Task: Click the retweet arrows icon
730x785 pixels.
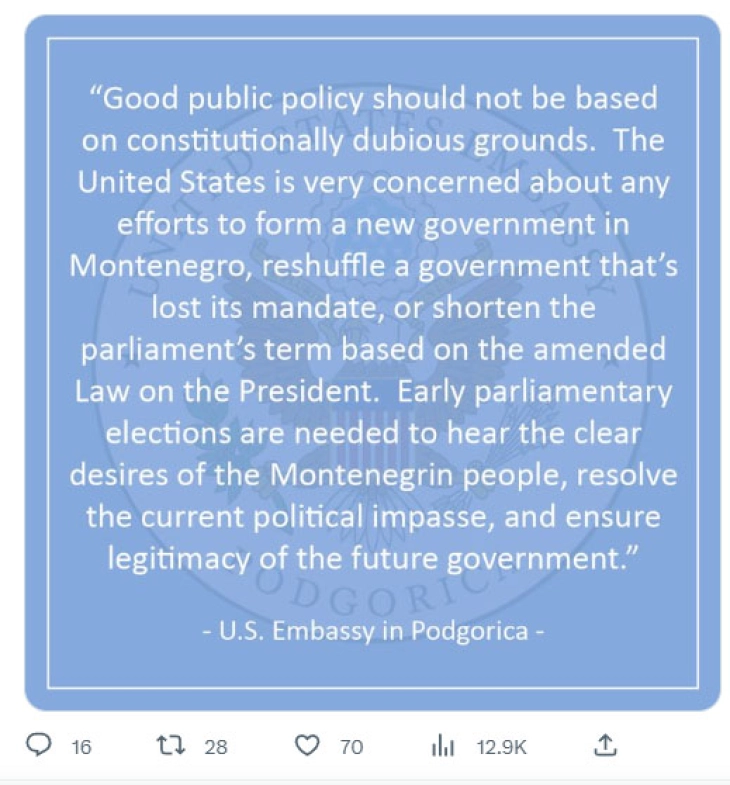Action: 172,745
